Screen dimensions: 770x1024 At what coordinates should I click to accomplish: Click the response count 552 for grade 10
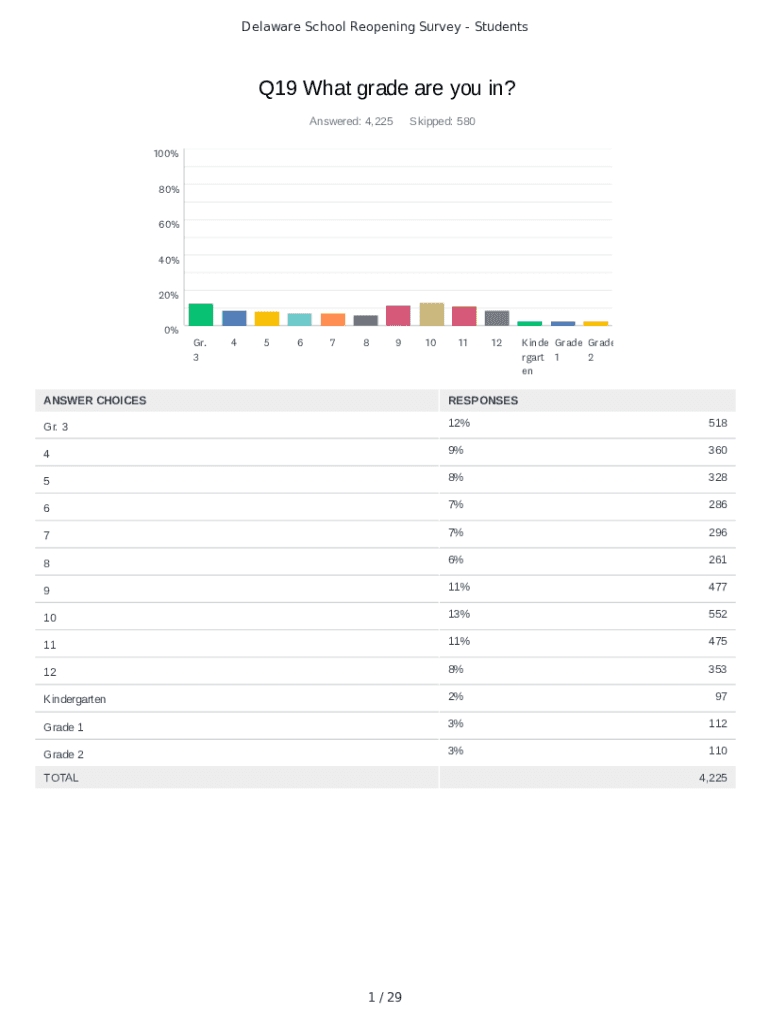(x=717, y=614)
